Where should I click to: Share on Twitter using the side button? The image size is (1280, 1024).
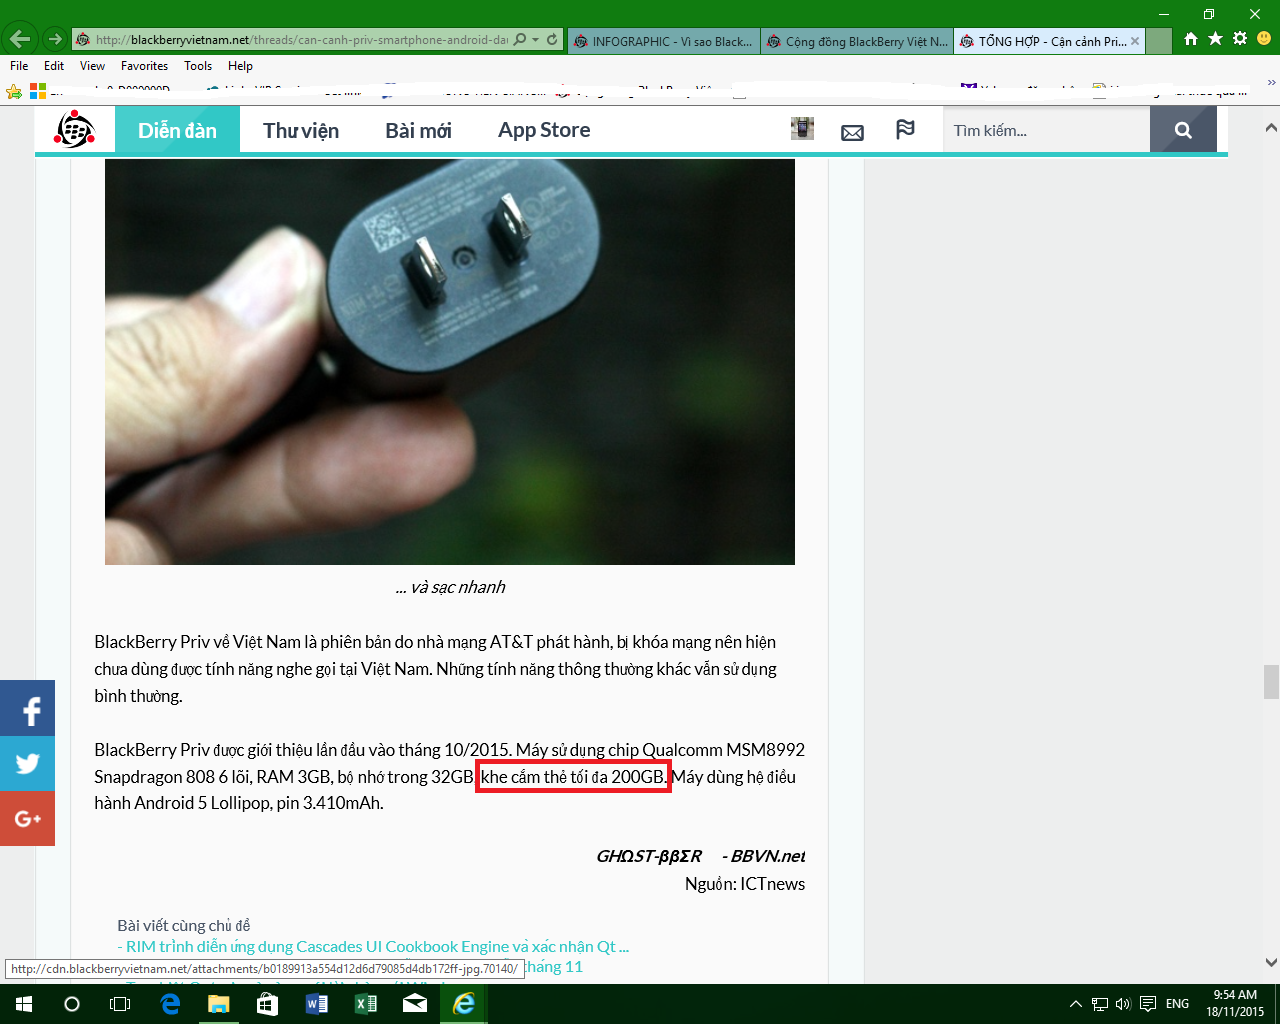27,764
